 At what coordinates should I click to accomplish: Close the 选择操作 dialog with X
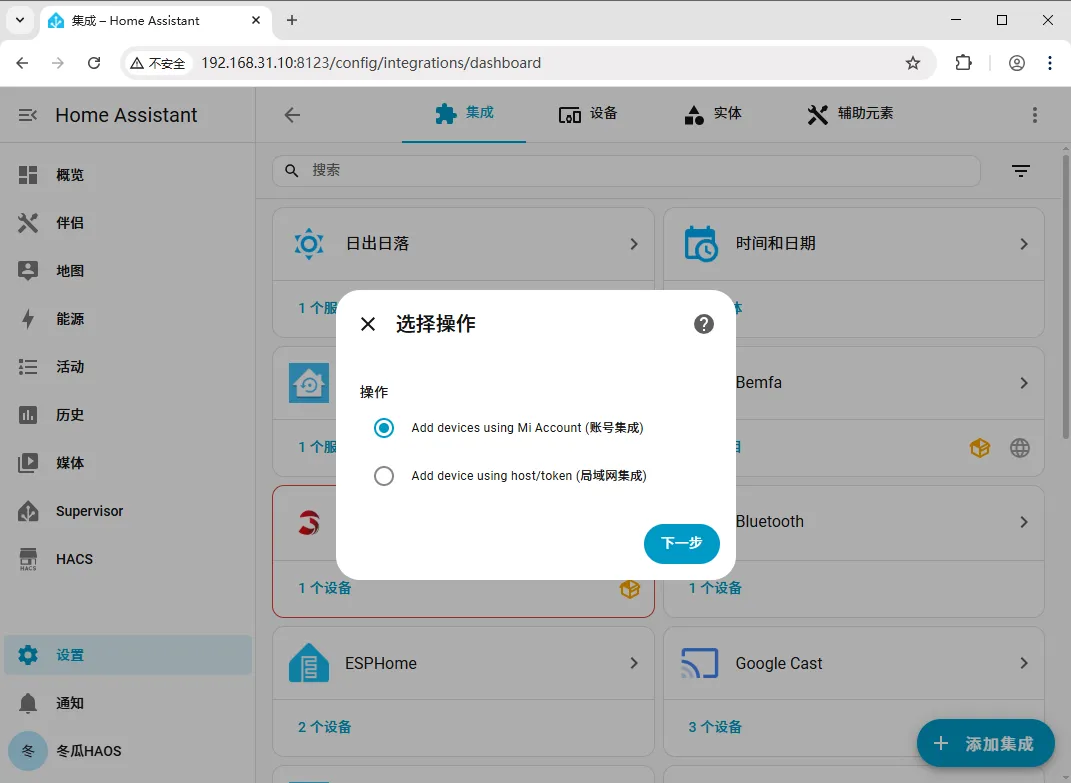click(368, 324)
